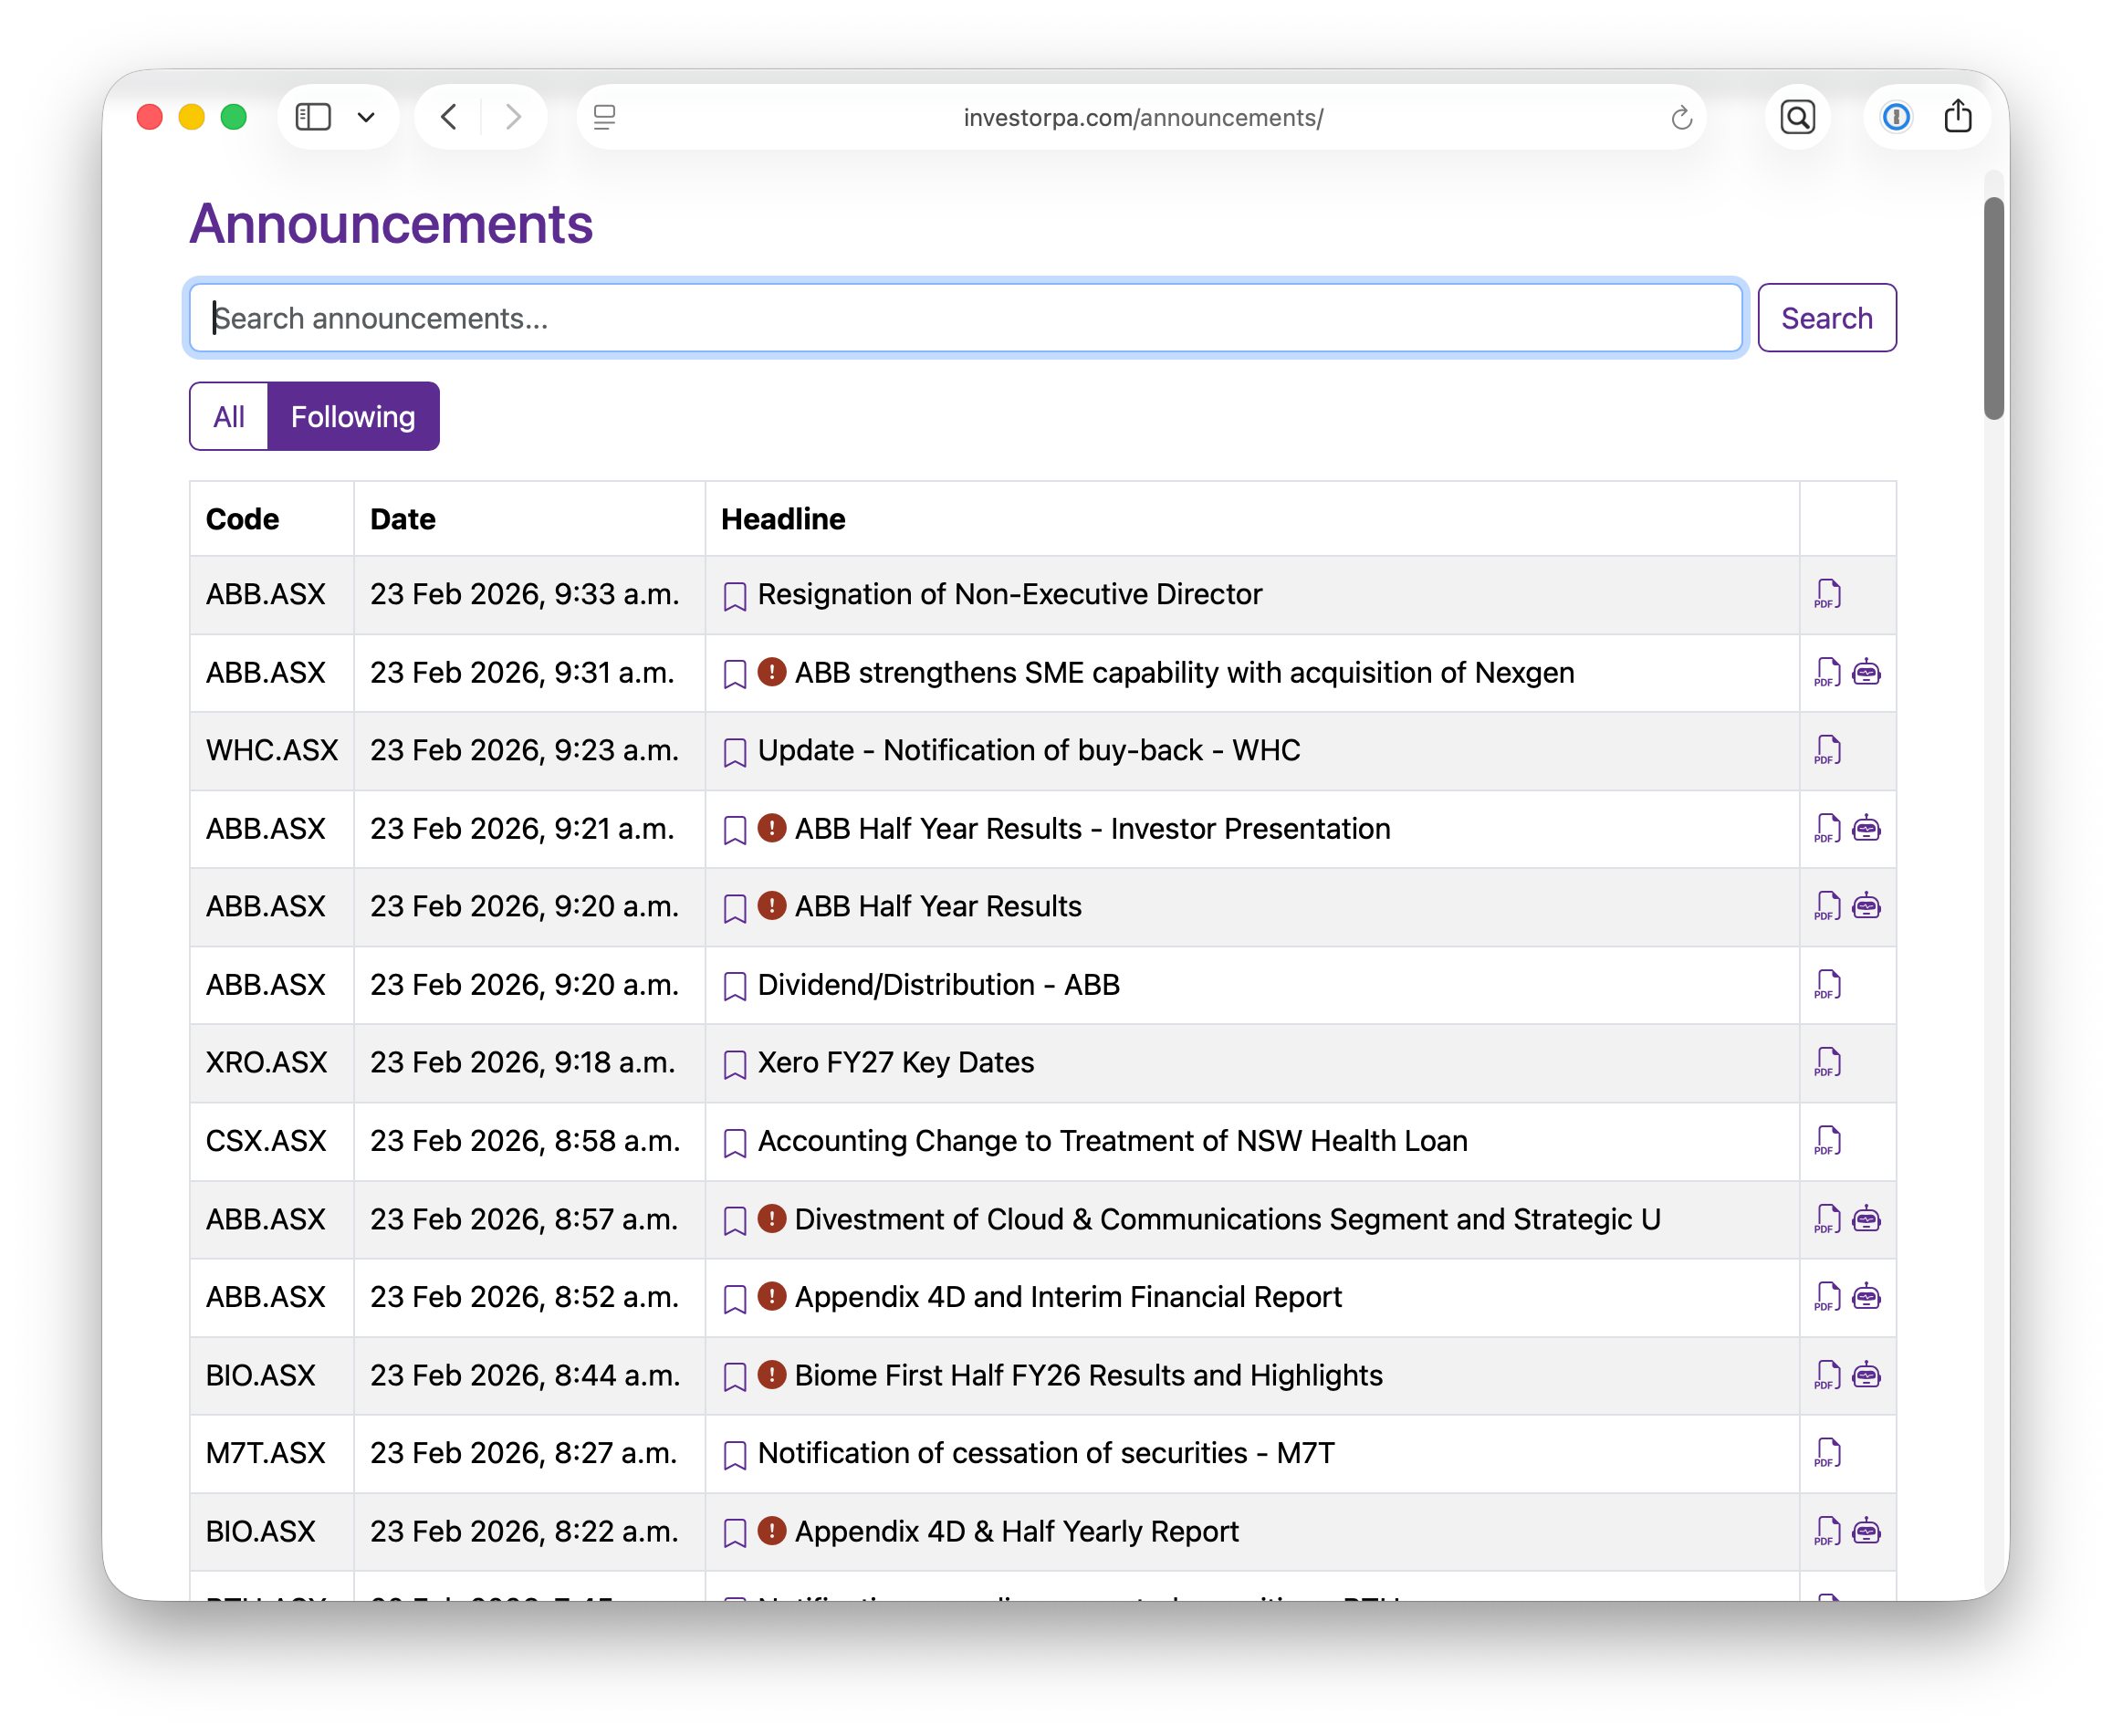This screenshot has width=2112, height=1736.
Task: Open ABB Half Year Results - Investor Presentation headline
Action: pyautogui.click(x=1092, y=829)
